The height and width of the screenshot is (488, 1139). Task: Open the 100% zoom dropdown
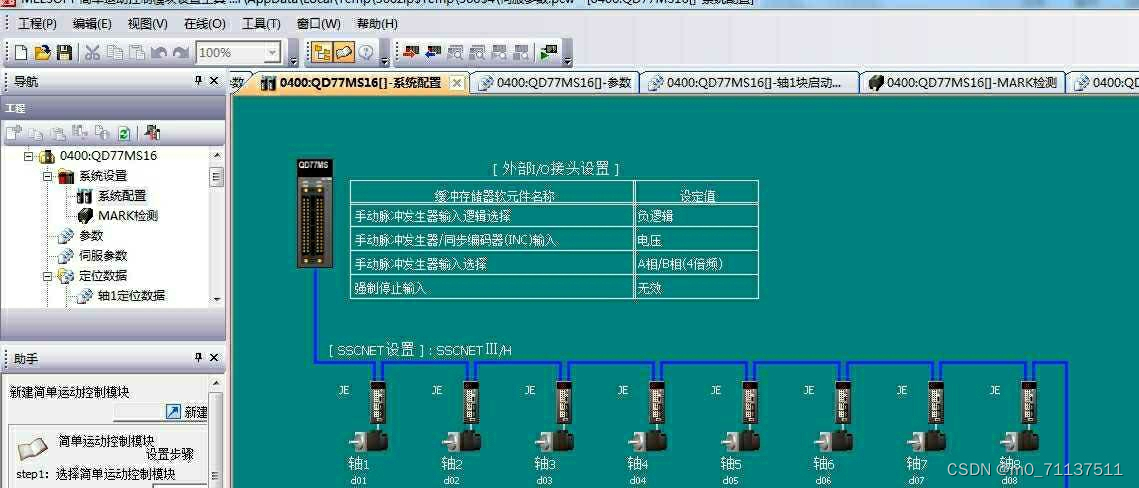tap(272, 52)
